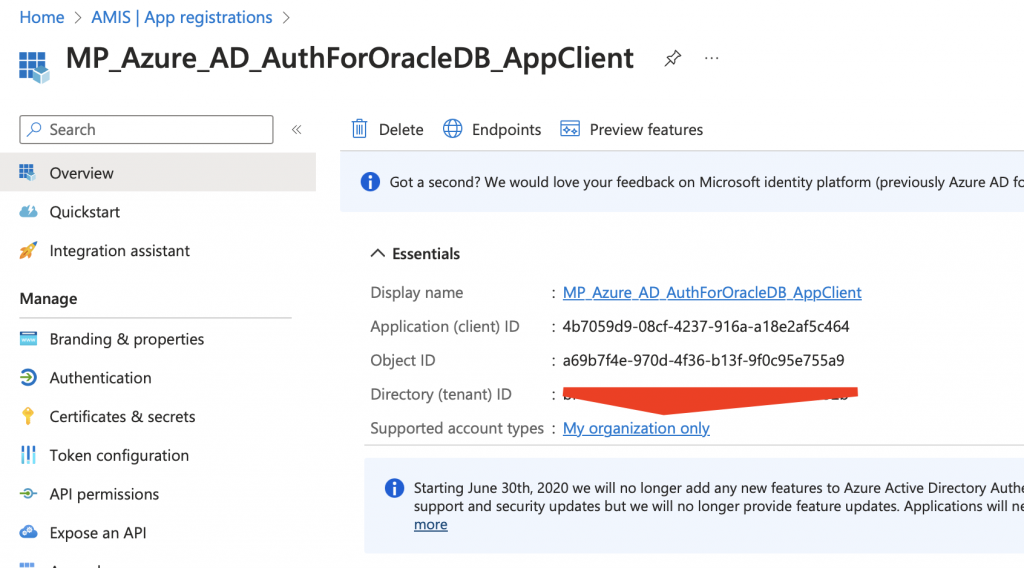Open Branding & properties page
The width and height of the screenshot is (1024, 568).
pos(126,339)
